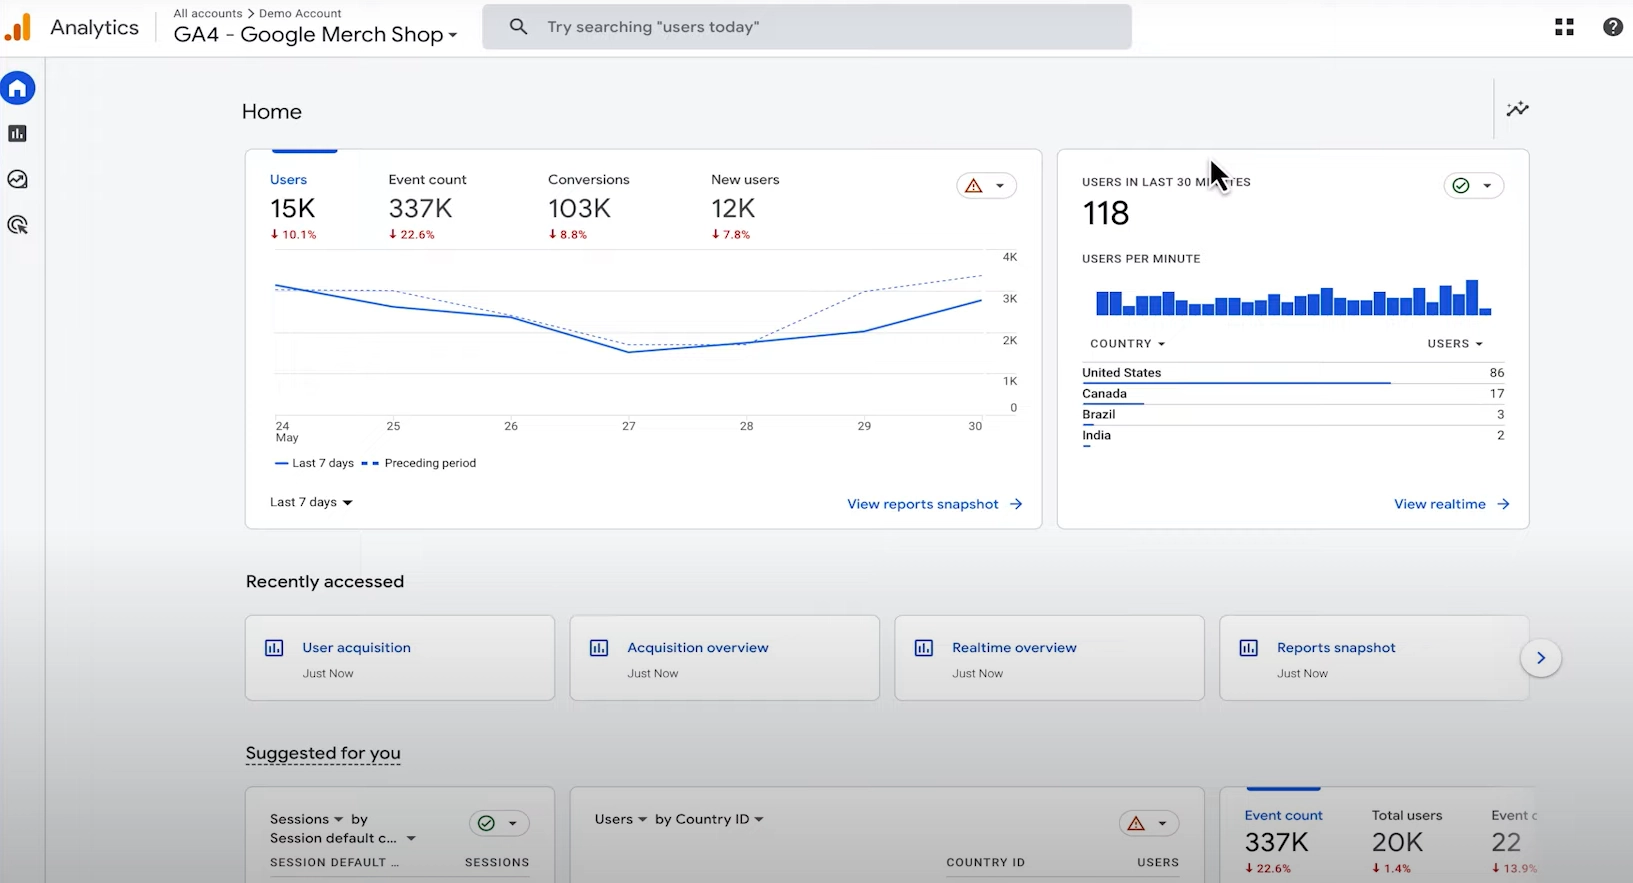Open All accounts breadcrumb link

[x=208, y=13]
